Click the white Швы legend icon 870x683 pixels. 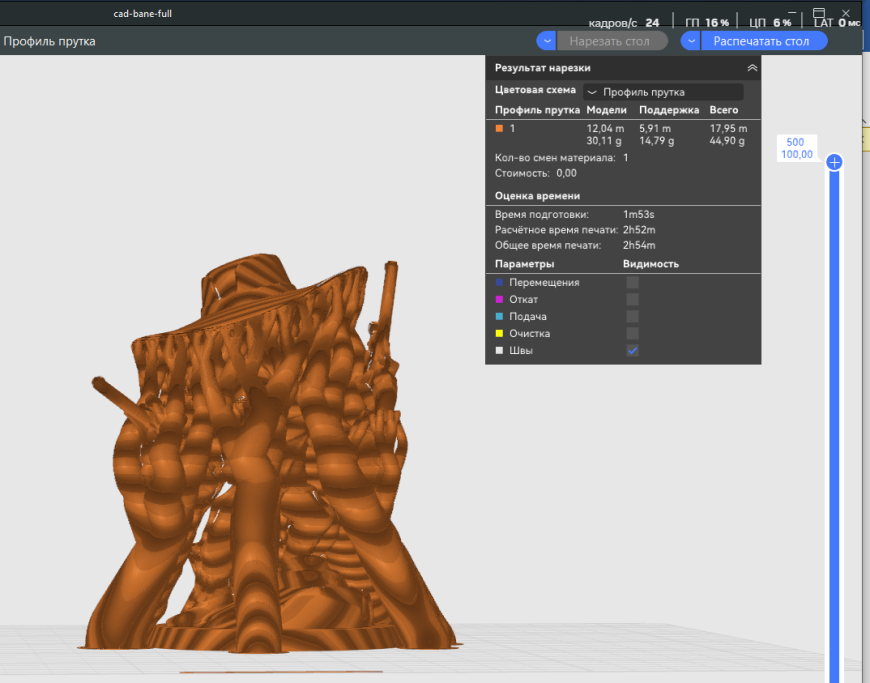coord(500,350)
